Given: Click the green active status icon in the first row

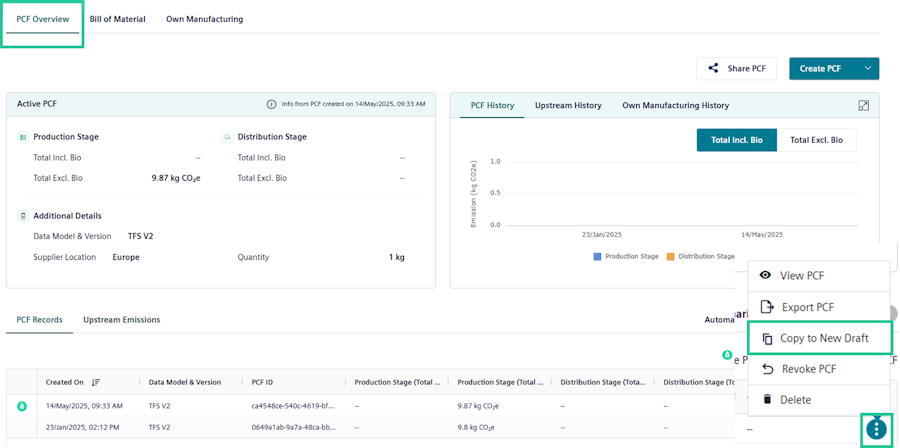Looking at the screenshot, I should [21, 406].
